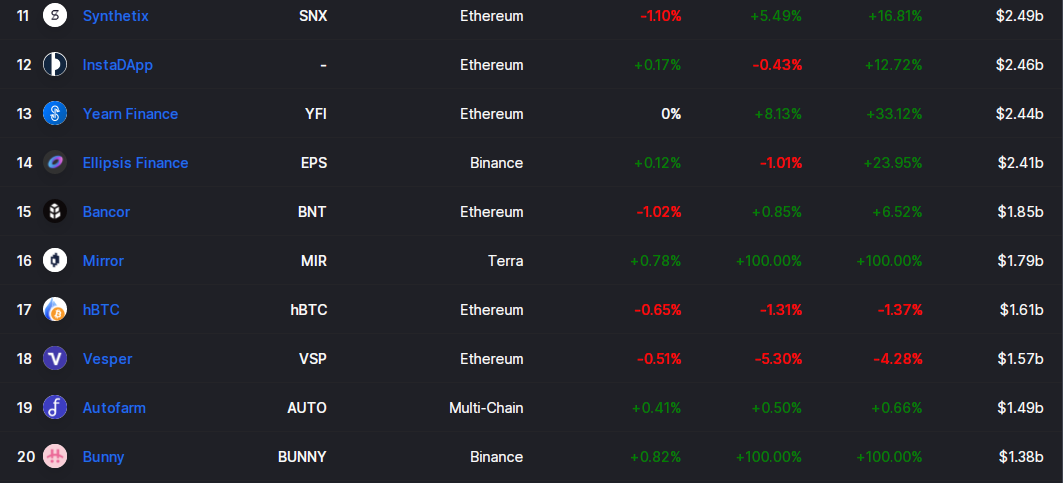
Task: Click the Bunny name link
Action: [x=103, y=457]
